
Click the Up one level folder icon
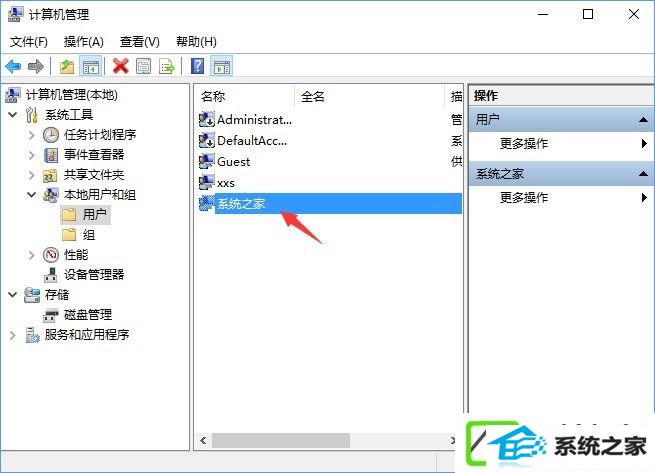(67, 66)
